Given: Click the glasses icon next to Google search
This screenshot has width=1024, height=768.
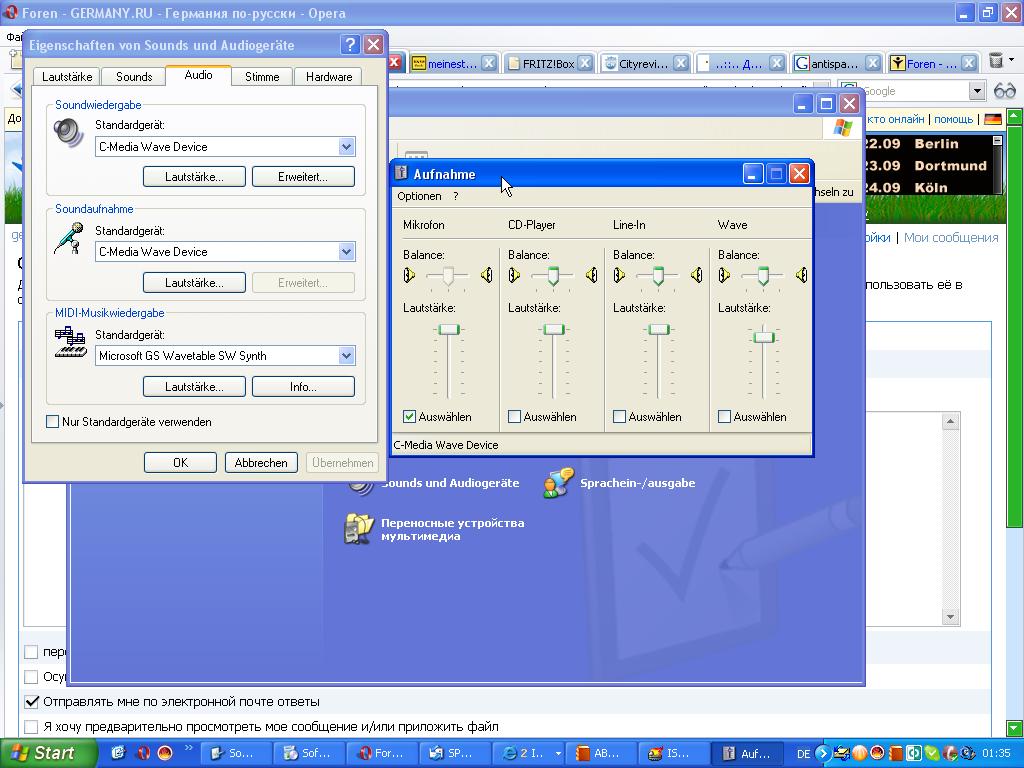Looking at the screenshot, I should click(x=1004, y=91).
